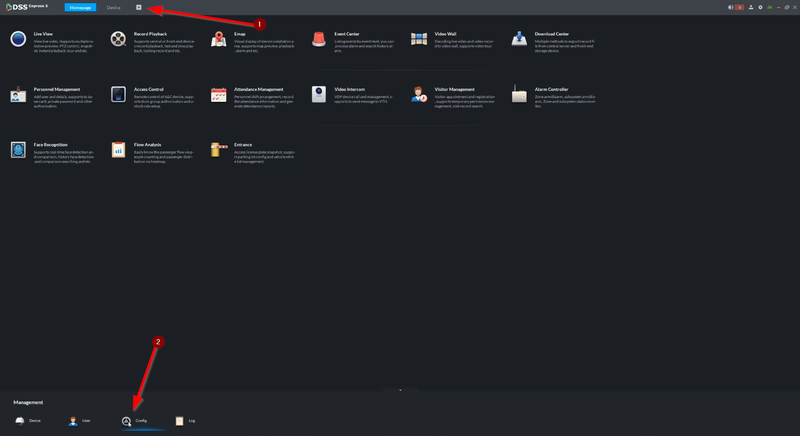Viewport: 800px width, 436px height.
Task: Open Personnel Management module
Action: 51,96
